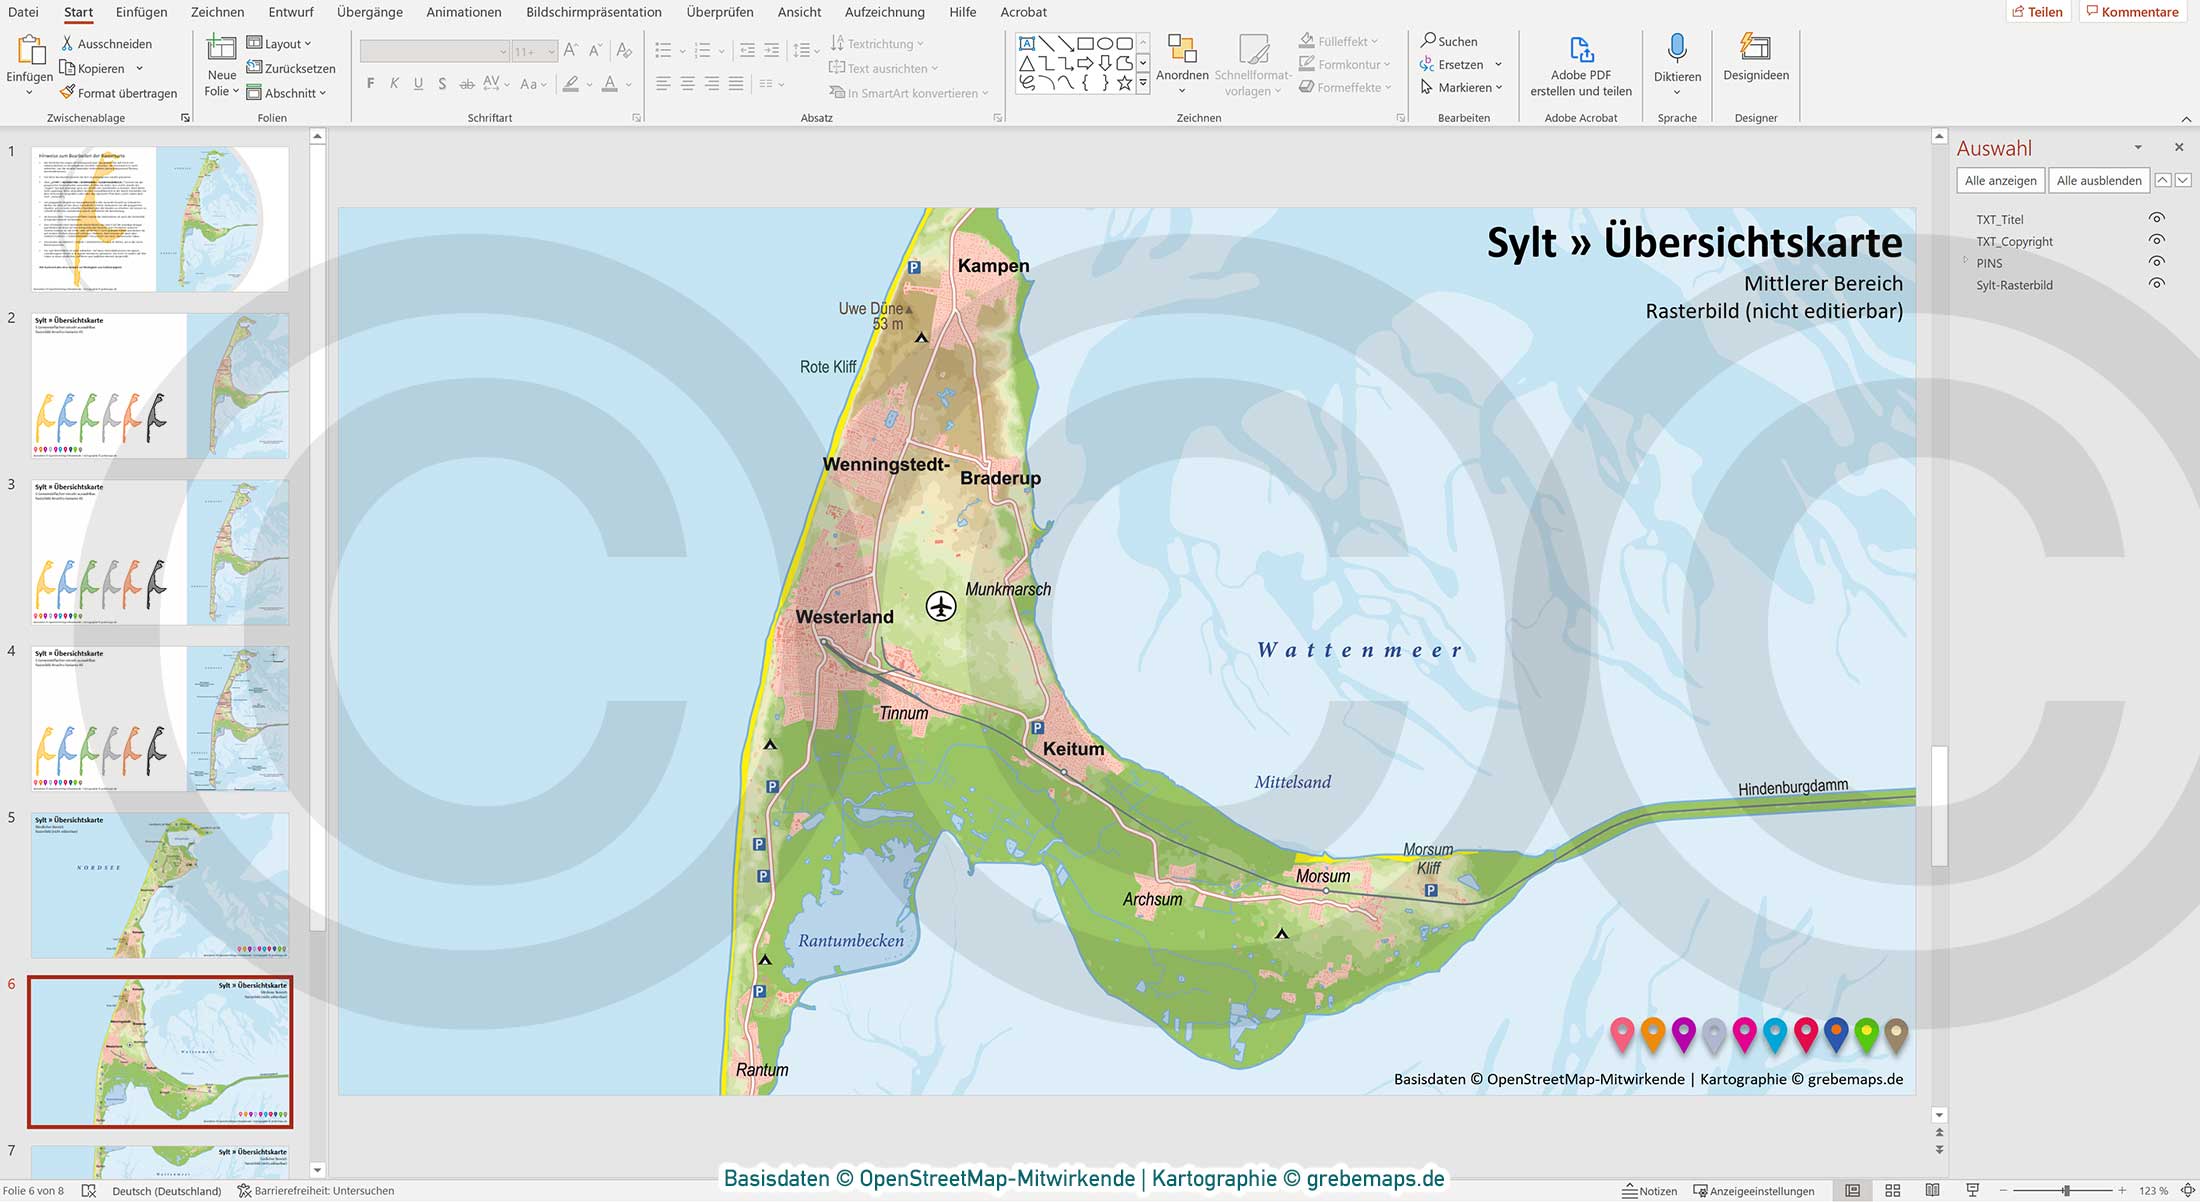Toggle visibility of Sylt-Rasterbild
2200x1202 pixels.
(x=2156, y=284)
